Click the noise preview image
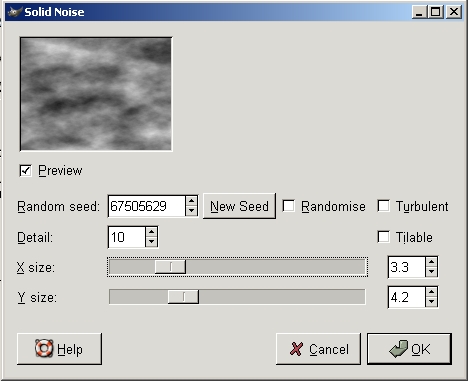Viewport: 468px width, 381px height. 96,94
